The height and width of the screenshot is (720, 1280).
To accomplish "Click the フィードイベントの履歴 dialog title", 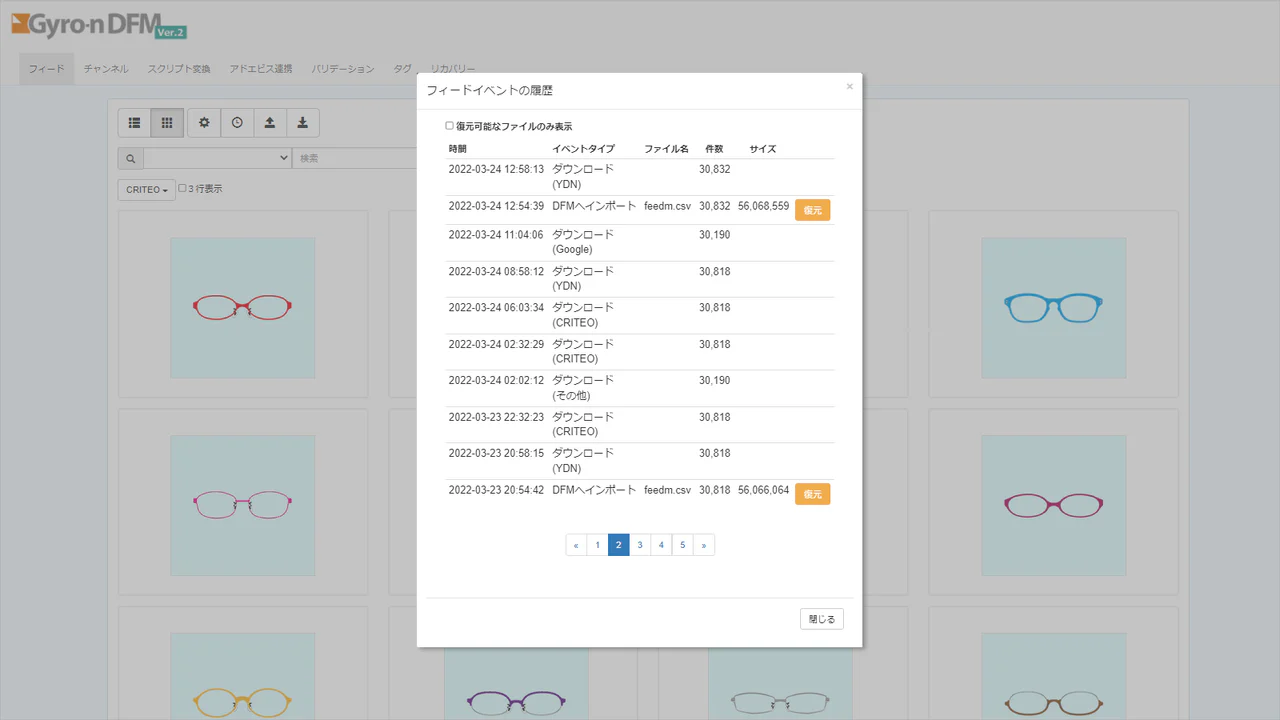I will 489,90.
